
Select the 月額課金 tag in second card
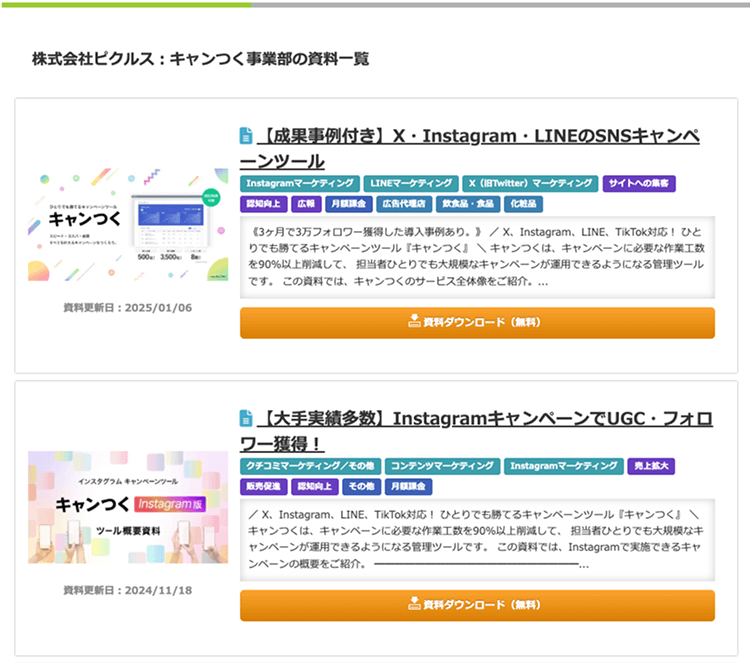[408, 487]
